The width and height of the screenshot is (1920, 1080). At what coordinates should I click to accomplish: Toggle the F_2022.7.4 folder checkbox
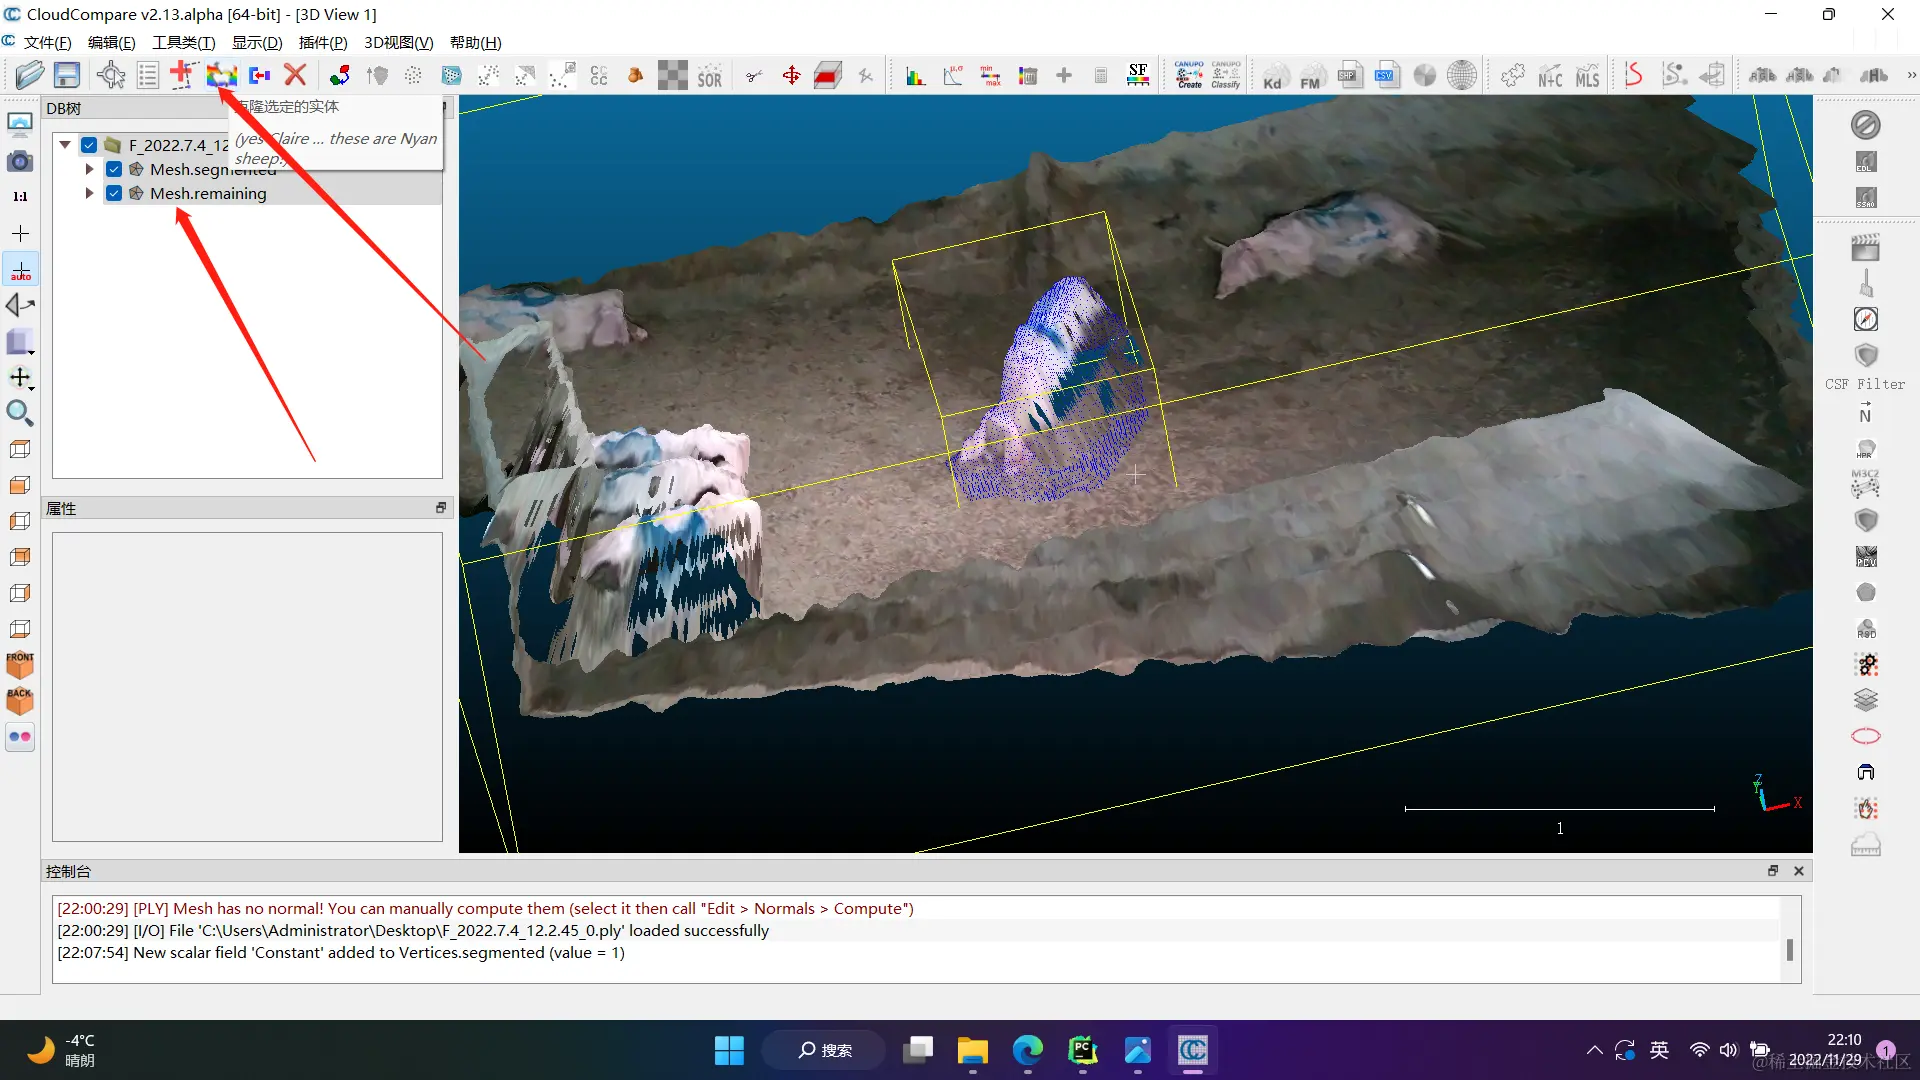(x=89, y=145)
